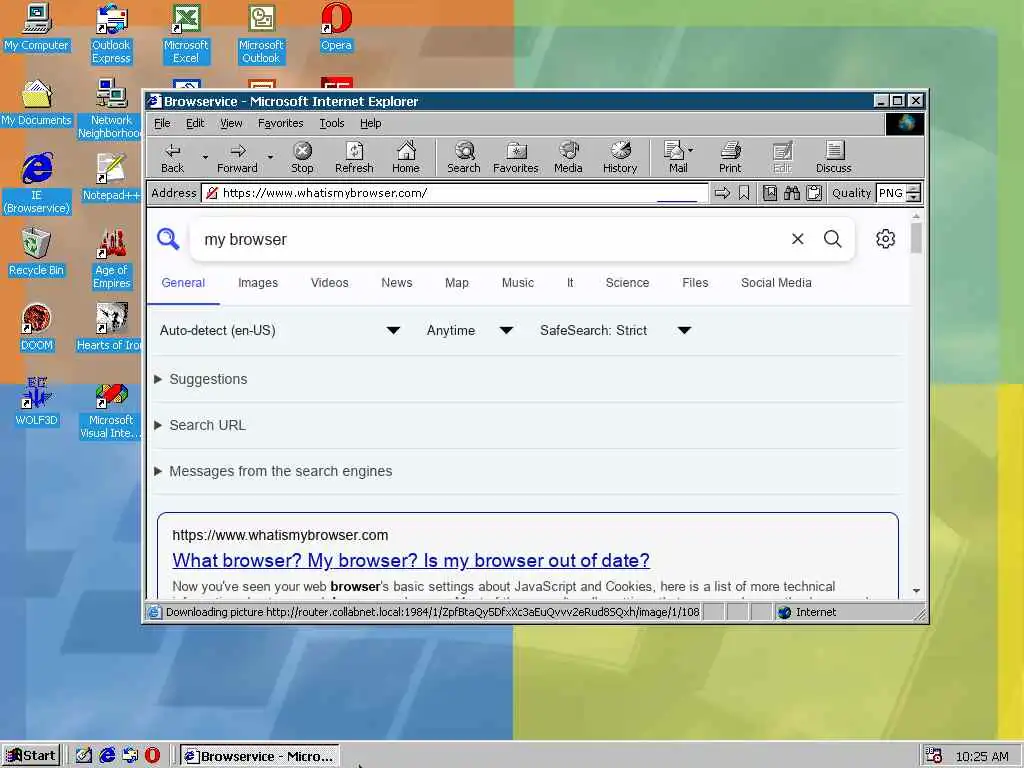Image resolution: width=1024 pixels, height=768 pixels.
Task: Open the File menu
Action: point(162,123)
